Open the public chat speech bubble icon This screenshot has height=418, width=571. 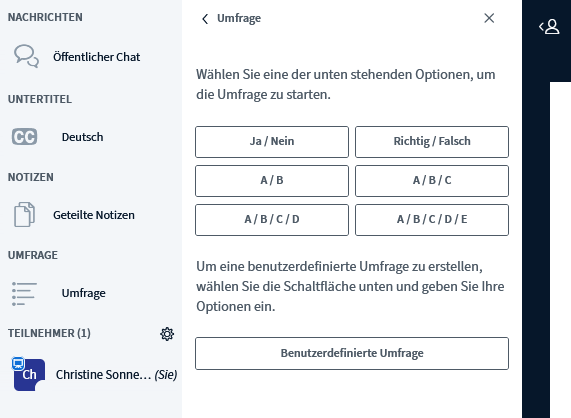pyautogui.click(x=26, y=56)
